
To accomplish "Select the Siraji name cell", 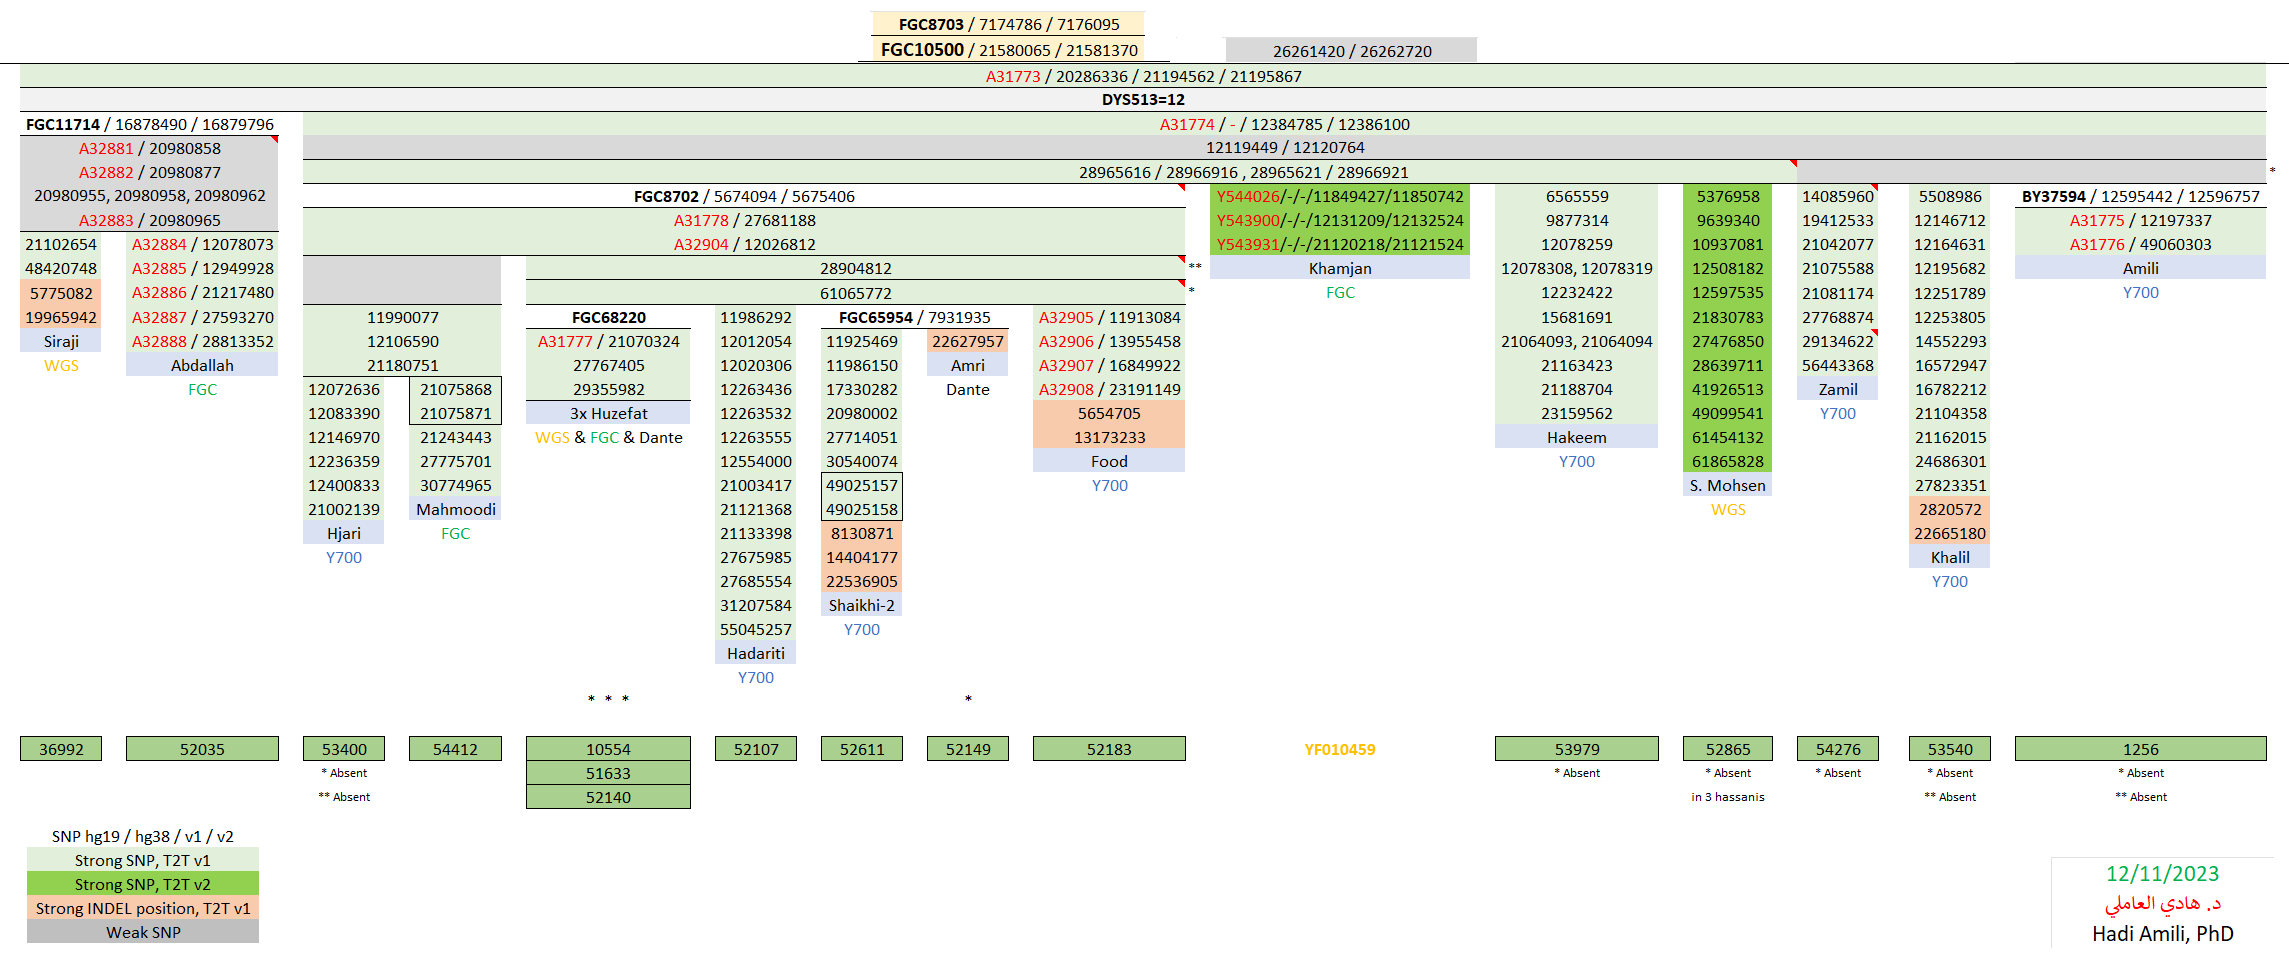I will click(61, 341).
